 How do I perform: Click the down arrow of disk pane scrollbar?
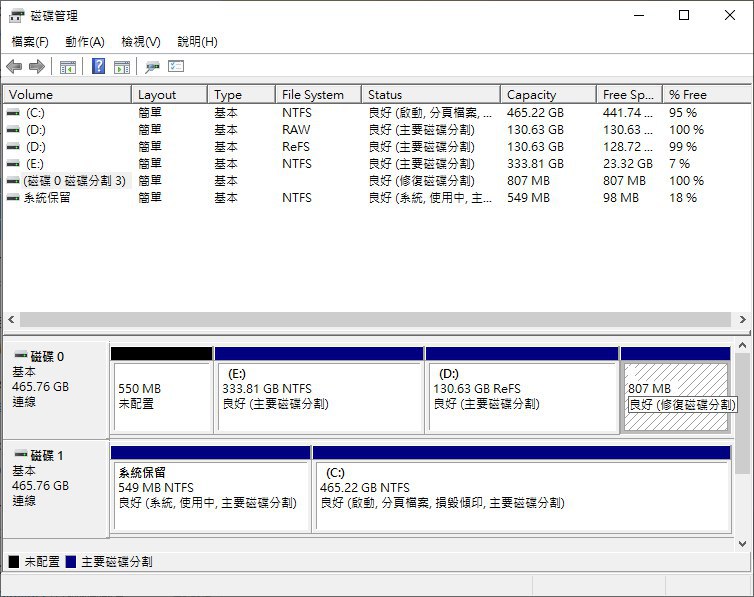pos(742,544)
